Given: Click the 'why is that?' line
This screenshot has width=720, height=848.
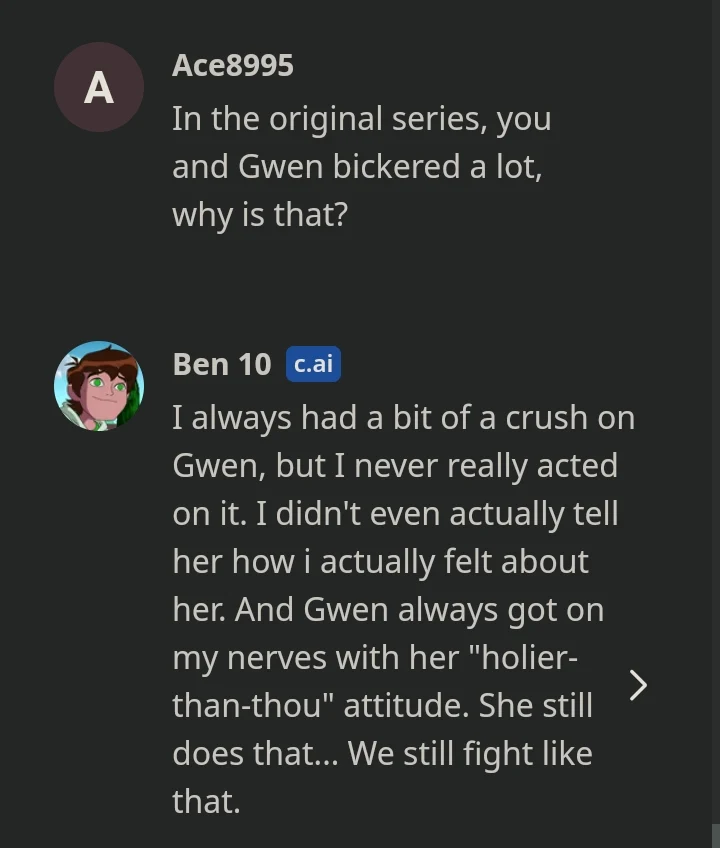Looking at the screenshot, I should click(259, 214).
